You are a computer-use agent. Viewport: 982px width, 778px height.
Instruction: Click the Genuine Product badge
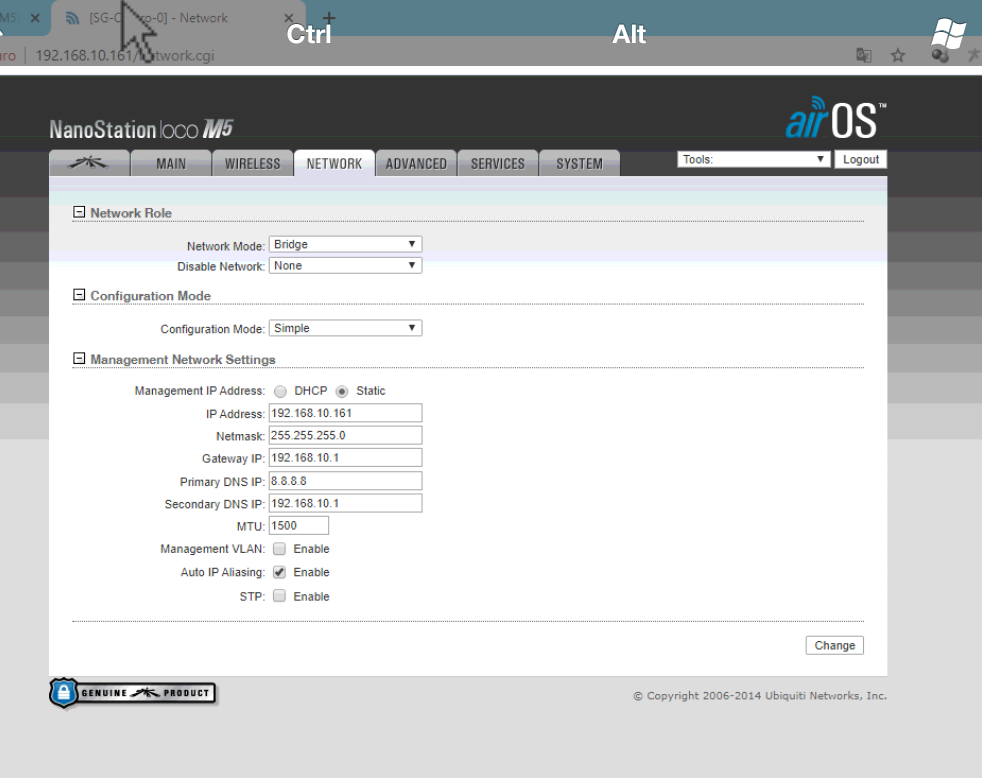point(133,693)
